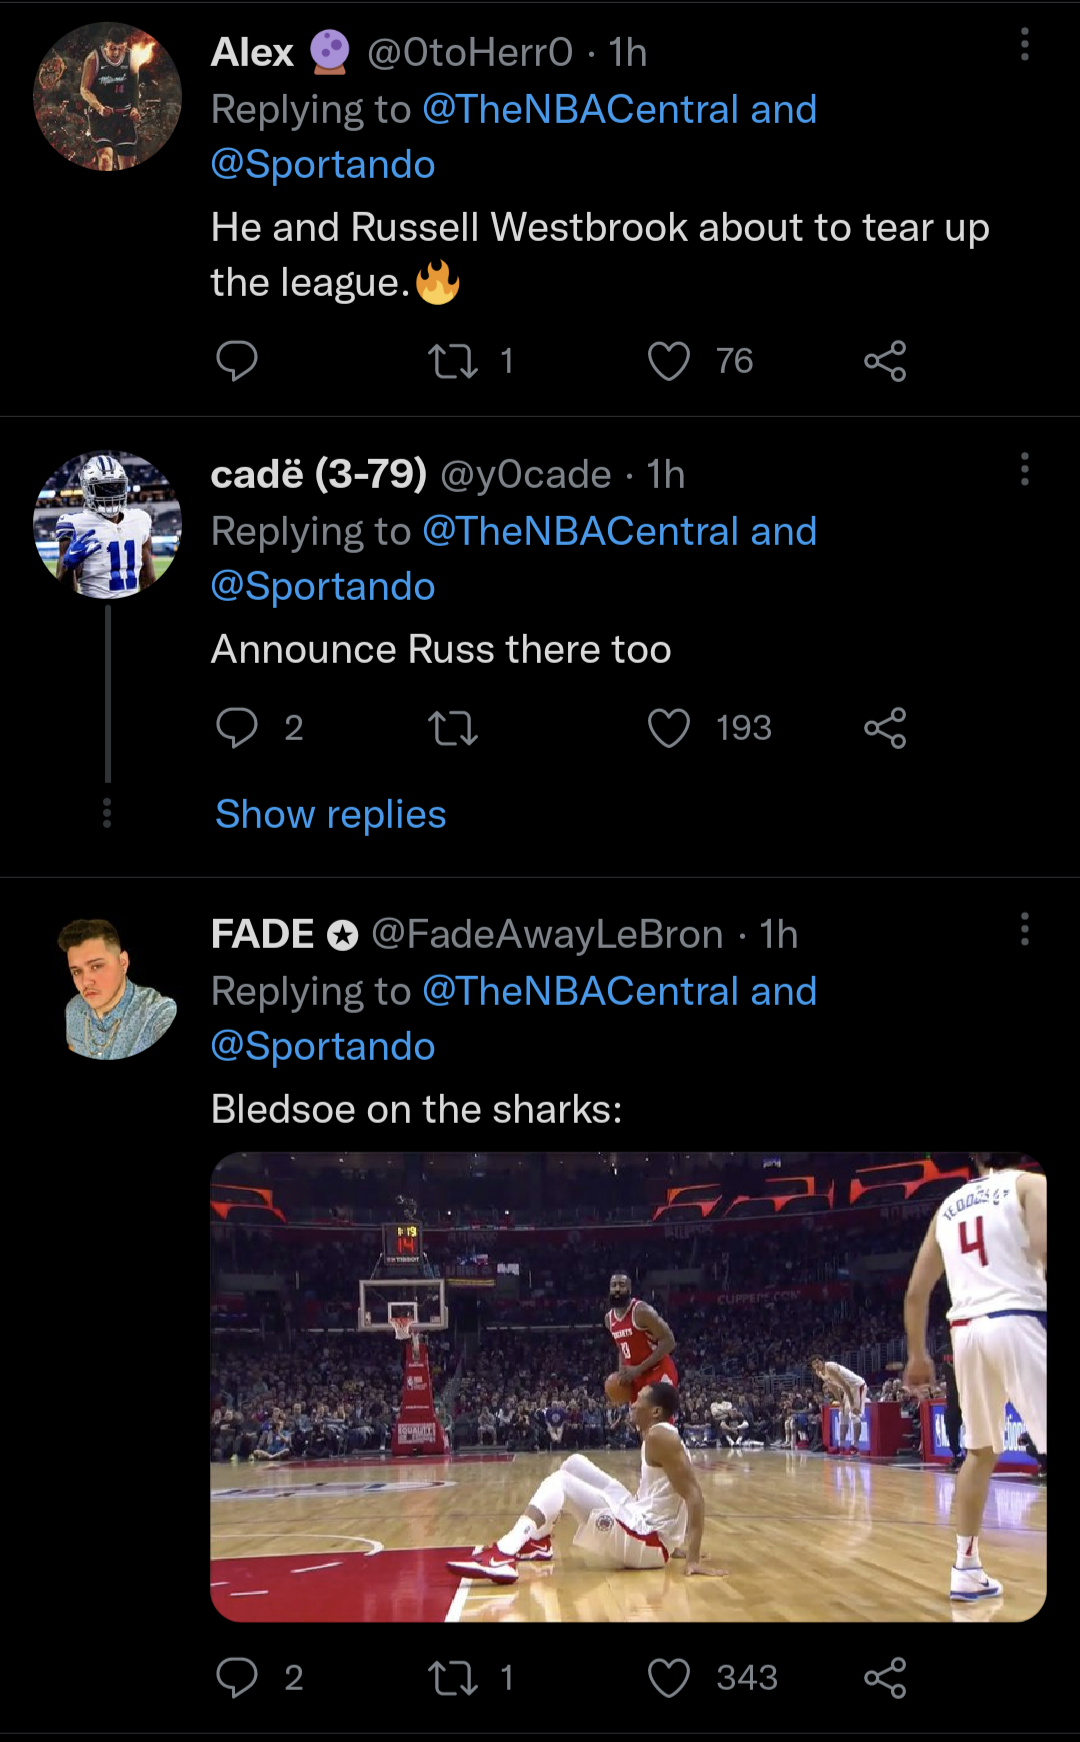
Task: Open more options on Alex's tweet
Action: coord(1024,45)
